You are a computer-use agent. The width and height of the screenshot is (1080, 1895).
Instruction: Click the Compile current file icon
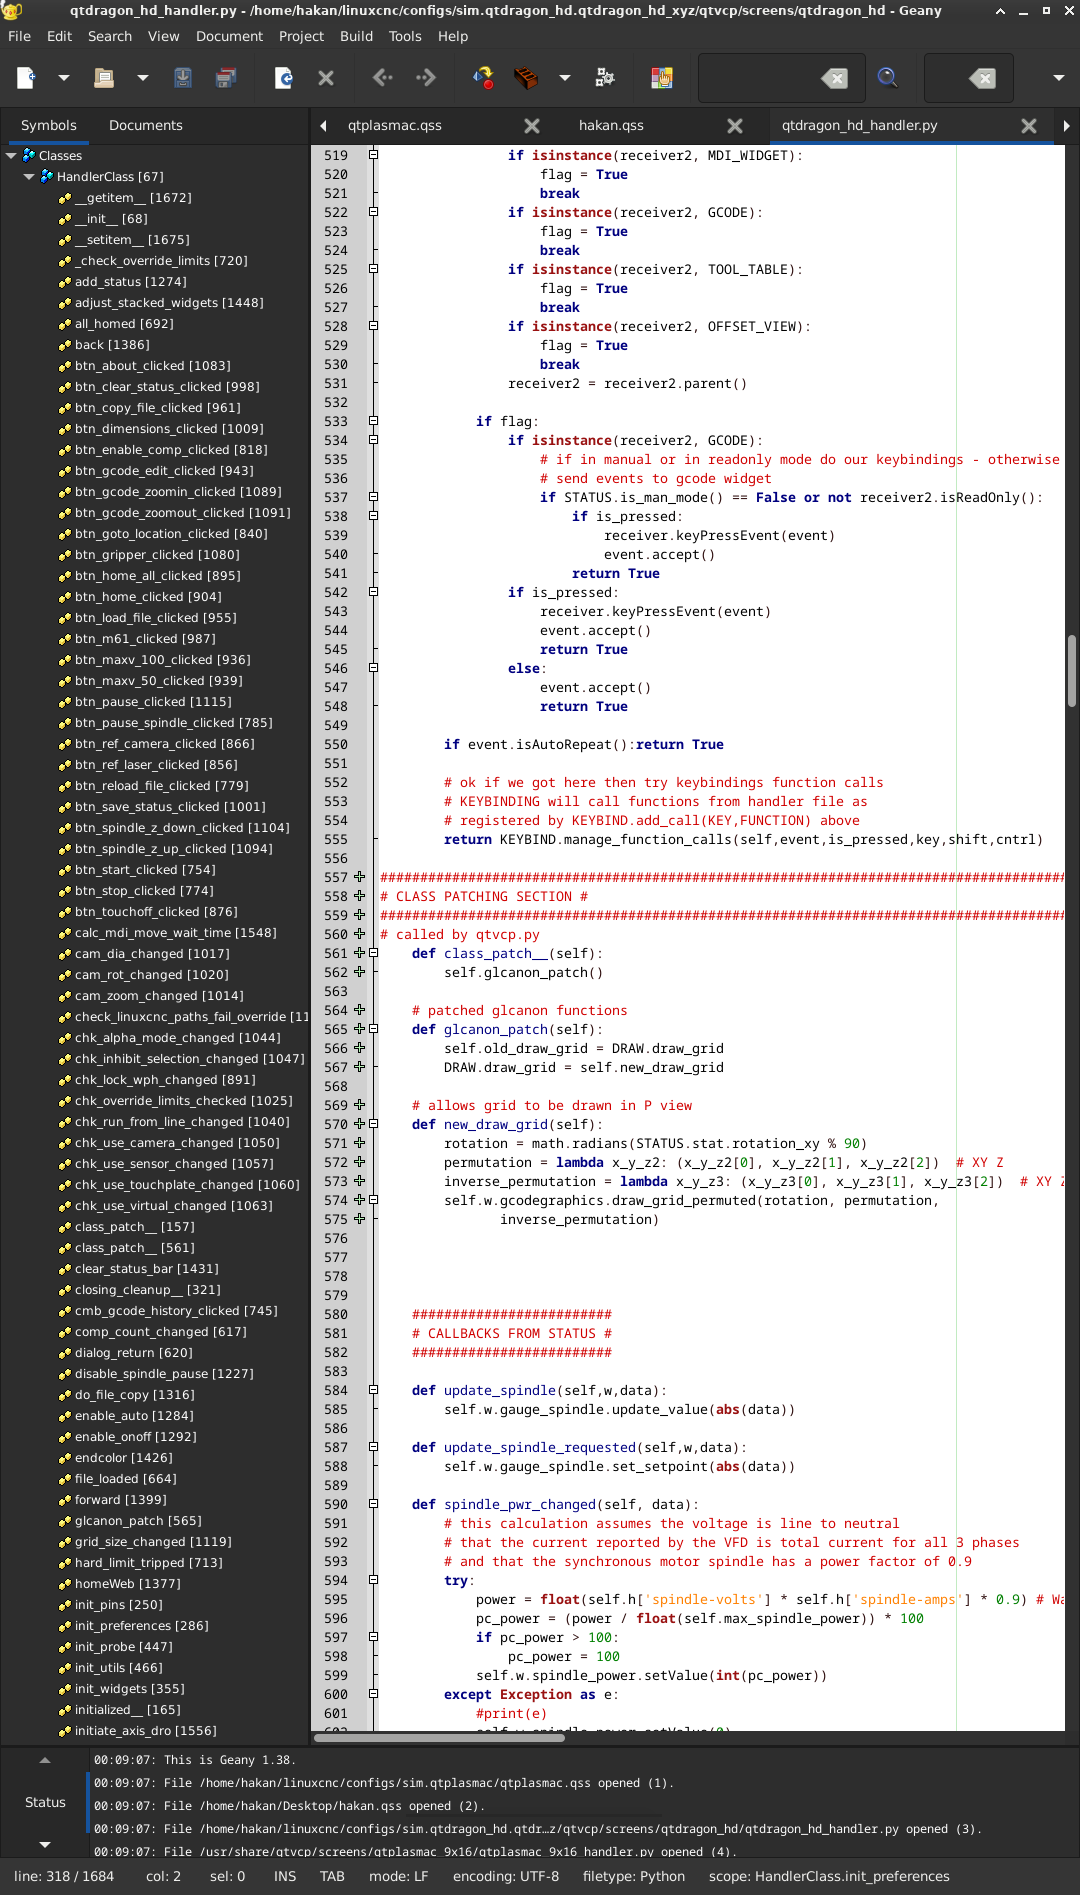483,78
